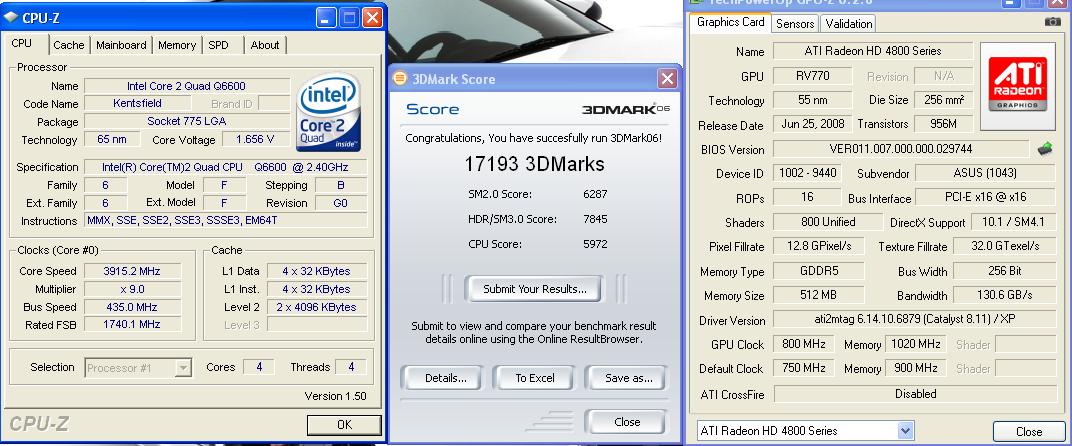Click the processor Name field Intel Core 2 Quad Q6600

pos(186,86)
